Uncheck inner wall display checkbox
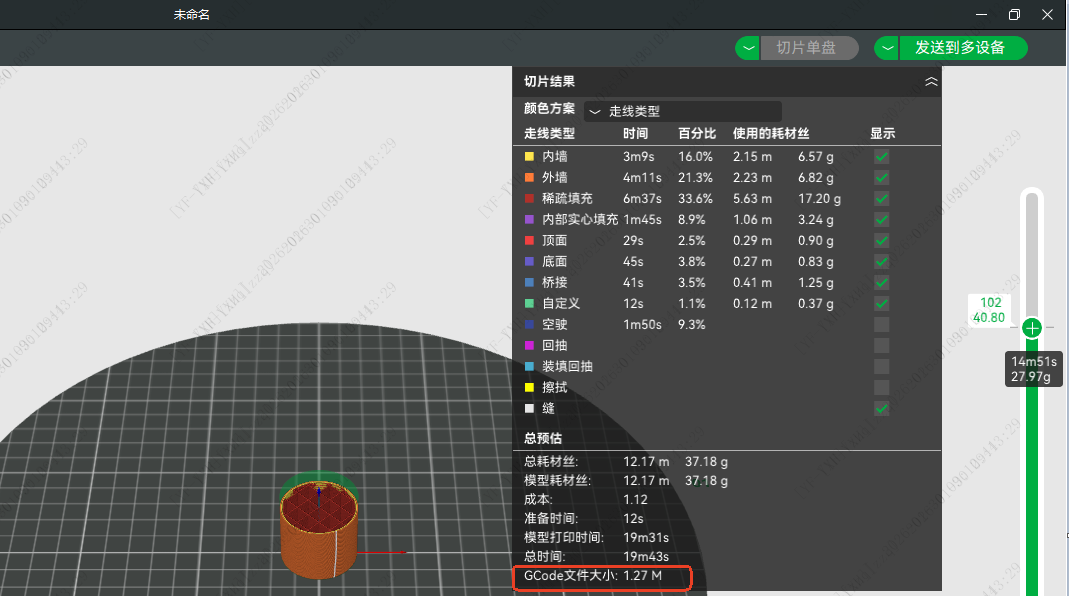1069x596 pixels. [x=881, y=157]
